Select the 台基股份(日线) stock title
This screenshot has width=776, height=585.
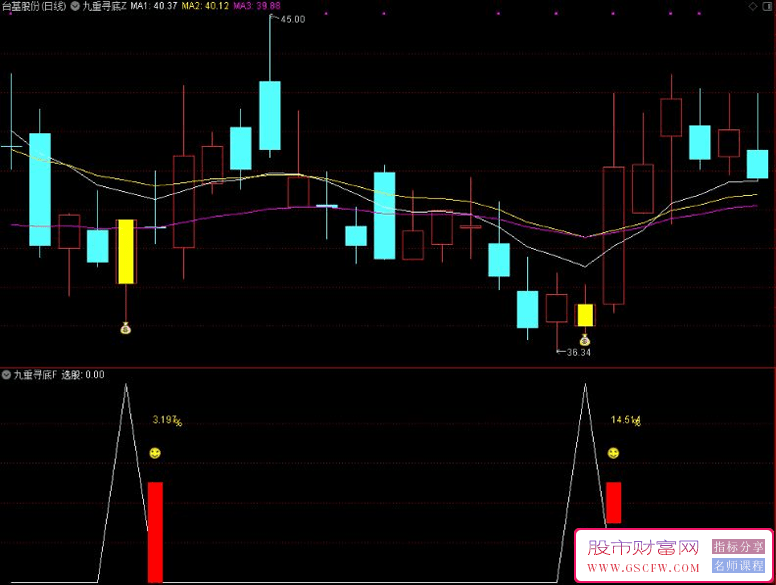point(34,6)
